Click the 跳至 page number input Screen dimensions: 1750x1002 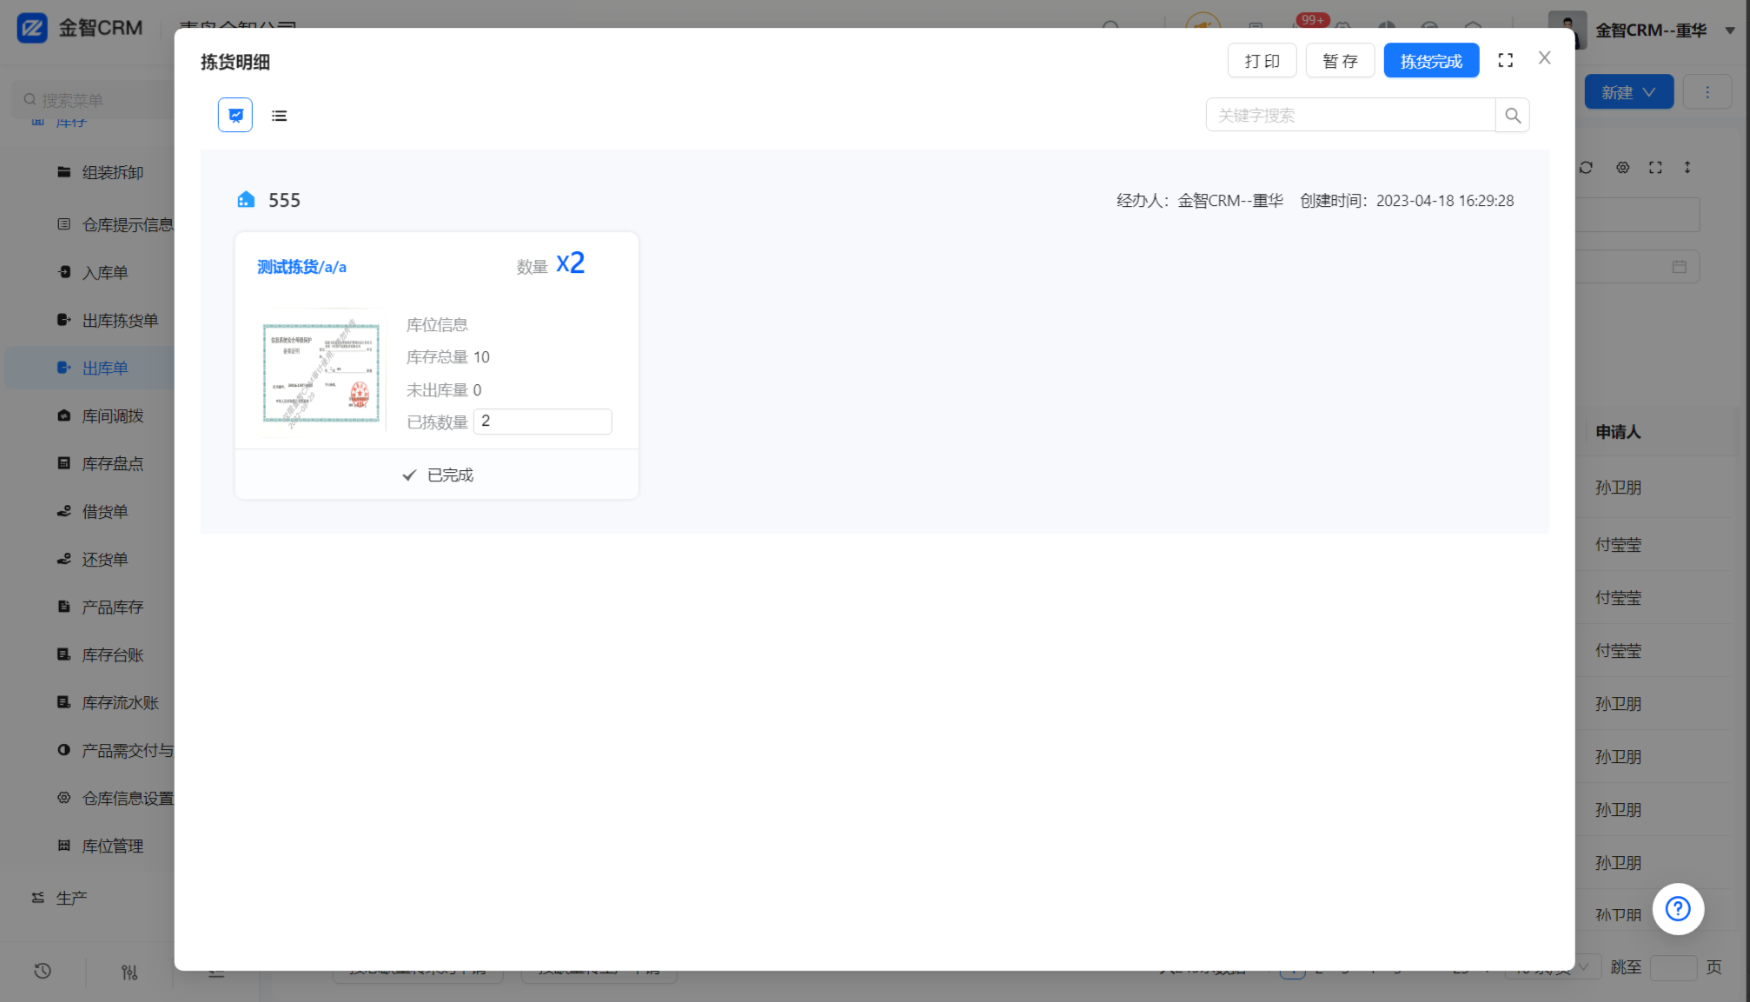pos(1673,967)
